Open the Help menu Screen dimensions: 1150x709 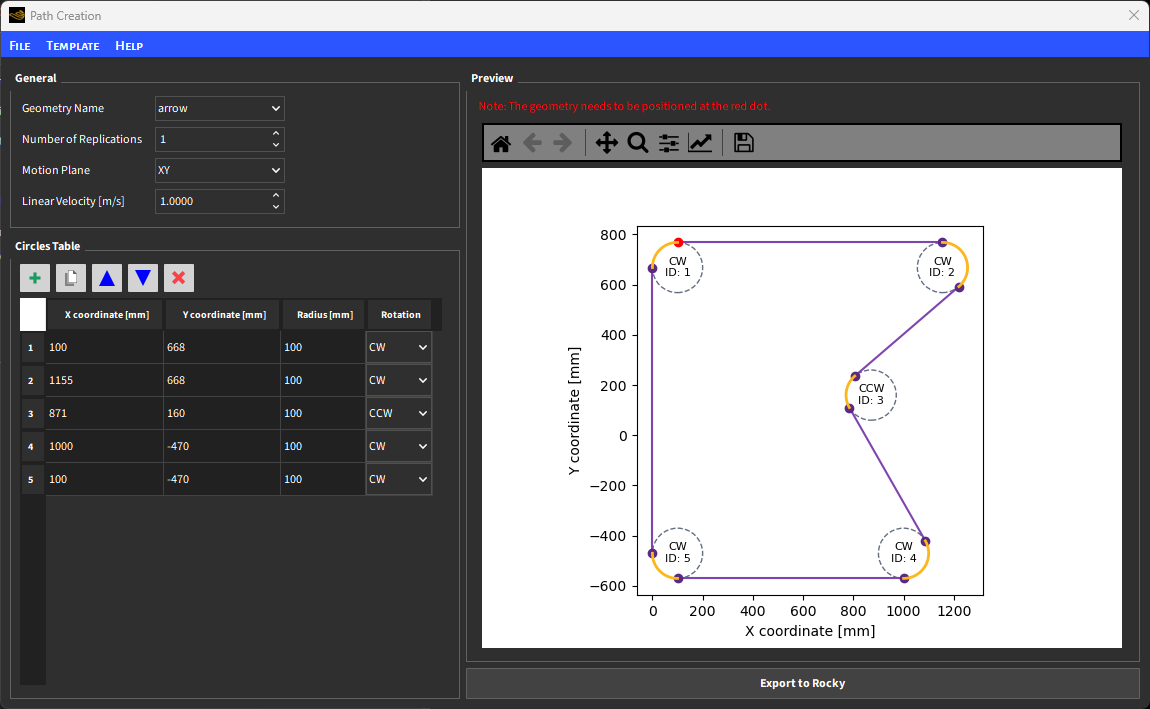(x=129, y=45)
